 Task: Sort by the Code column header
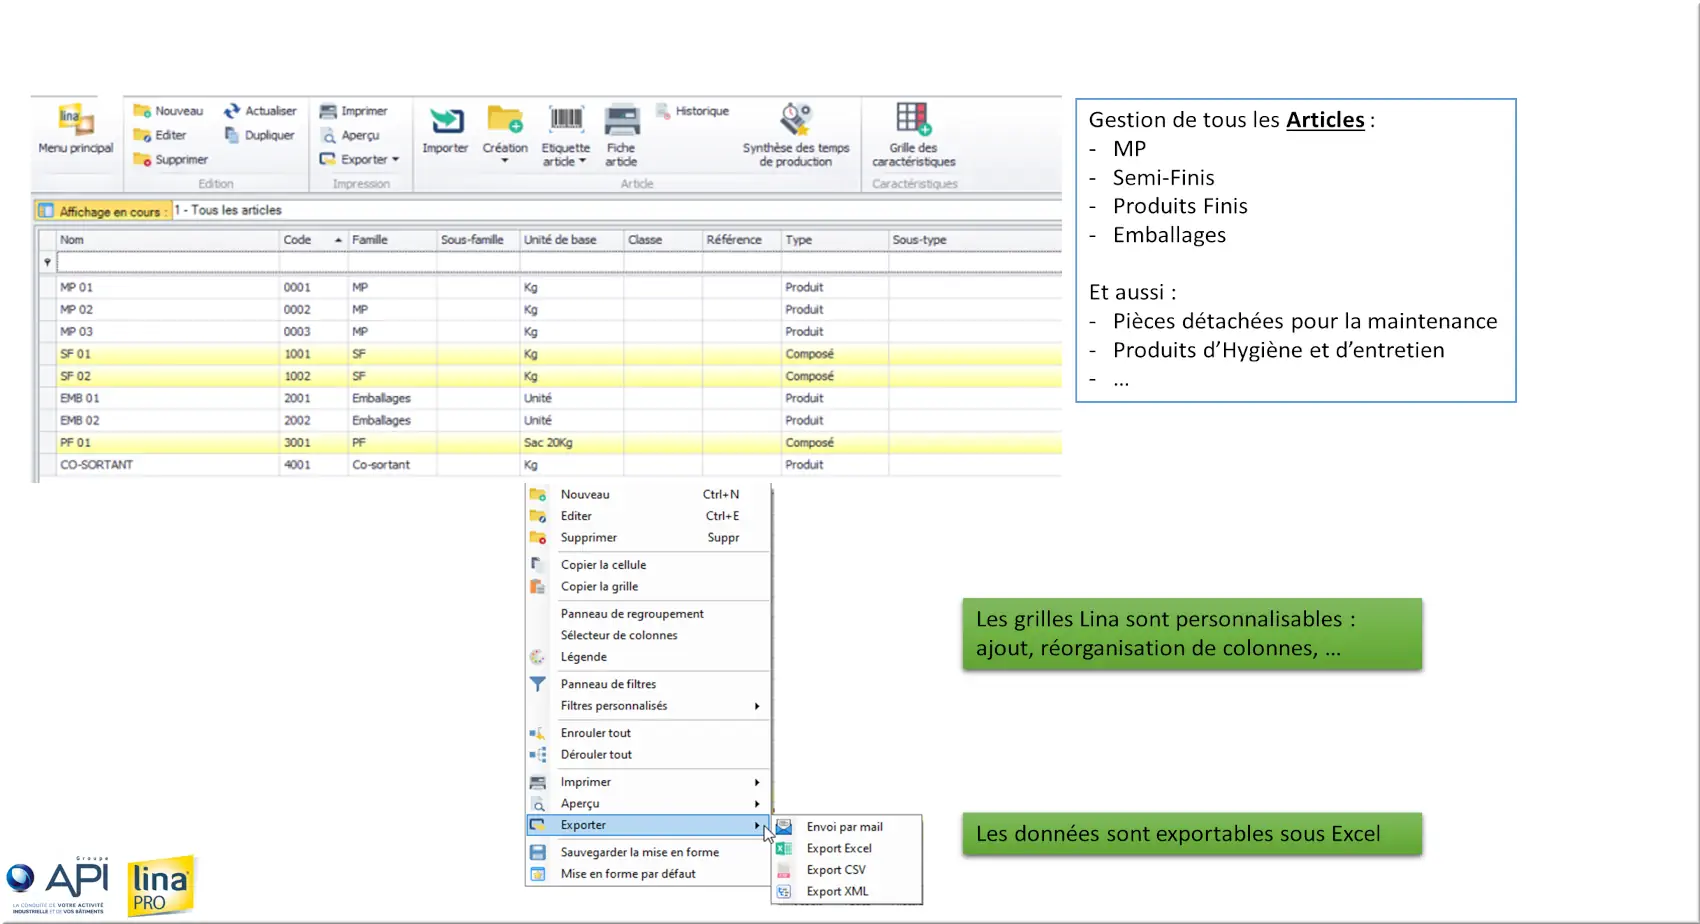tap(313, 240)
